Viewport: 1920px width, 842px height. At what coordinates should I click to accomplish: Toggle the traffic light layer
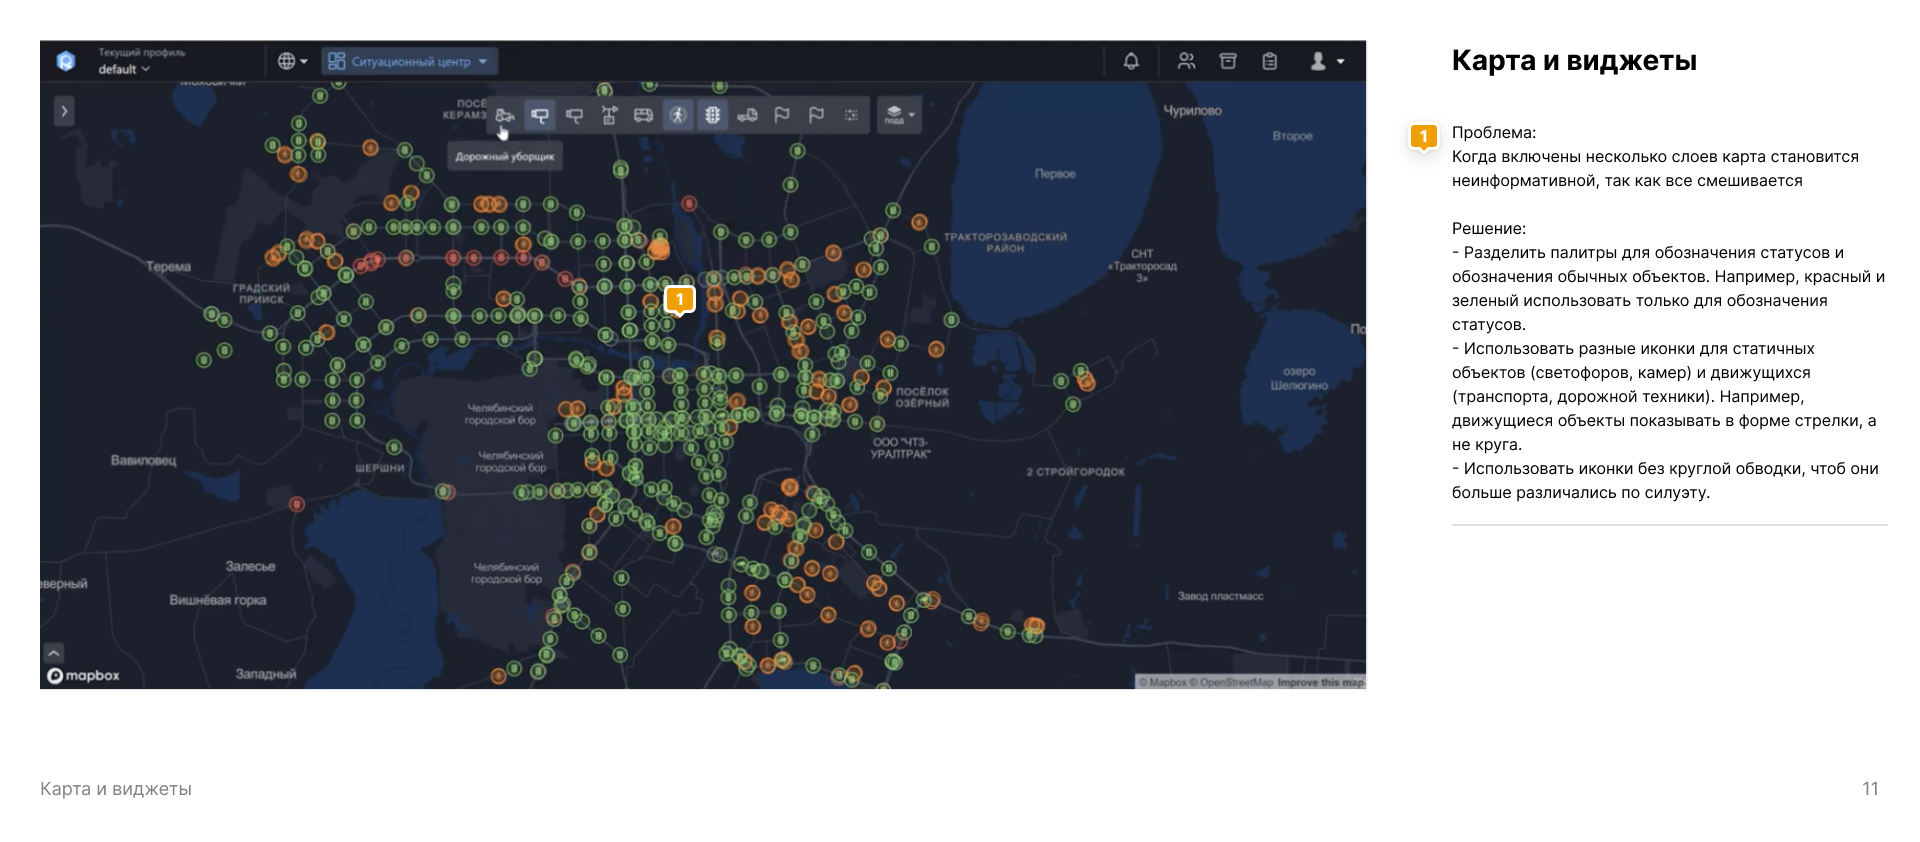coord(712,116)
